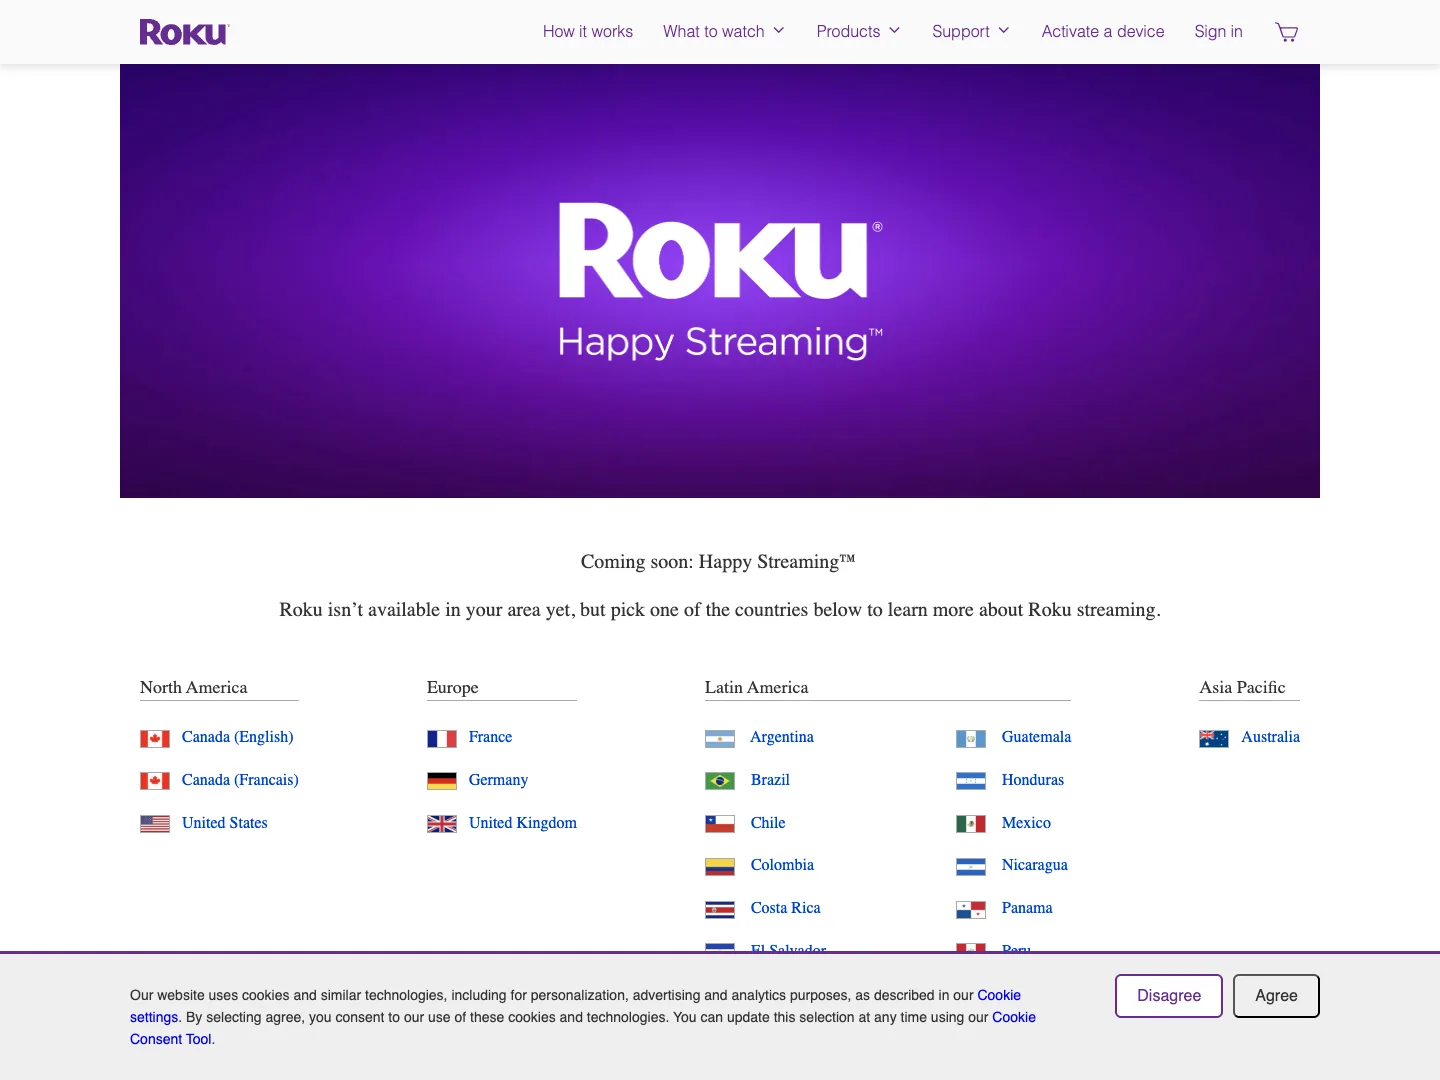This screenshot has width=1440, height=1080.
Task: Choose the United States link
Action: (225, 823)
